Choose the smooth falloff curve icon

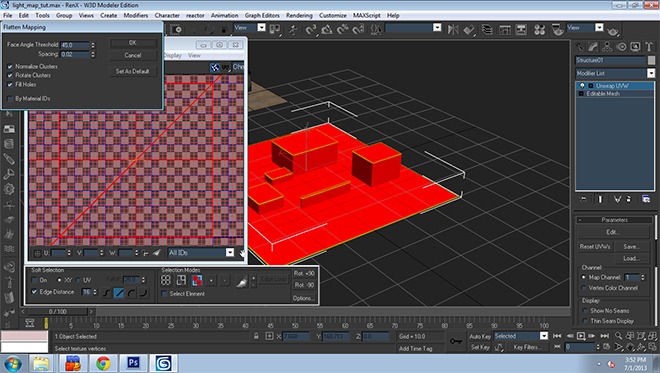(106, 293)
